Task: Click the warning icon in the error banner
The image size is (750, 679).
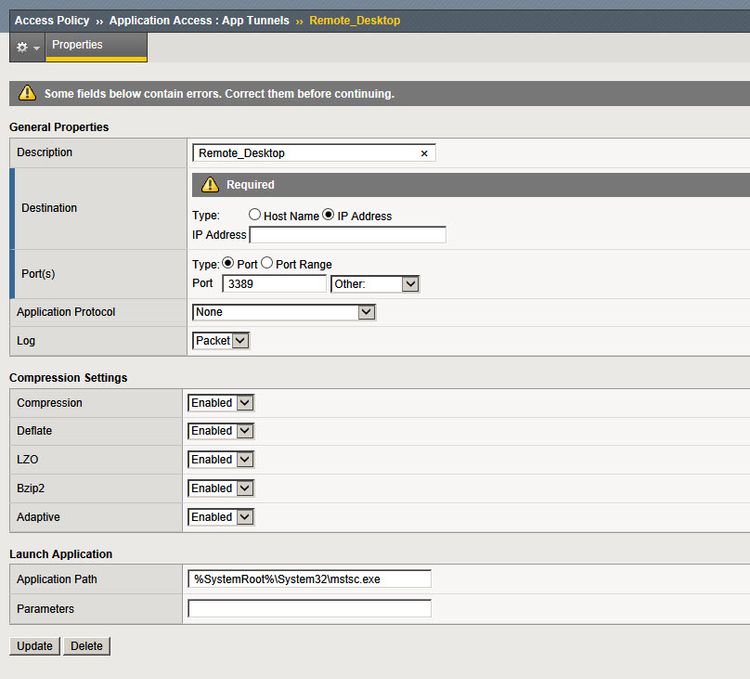Action: [x=26, y=94]
